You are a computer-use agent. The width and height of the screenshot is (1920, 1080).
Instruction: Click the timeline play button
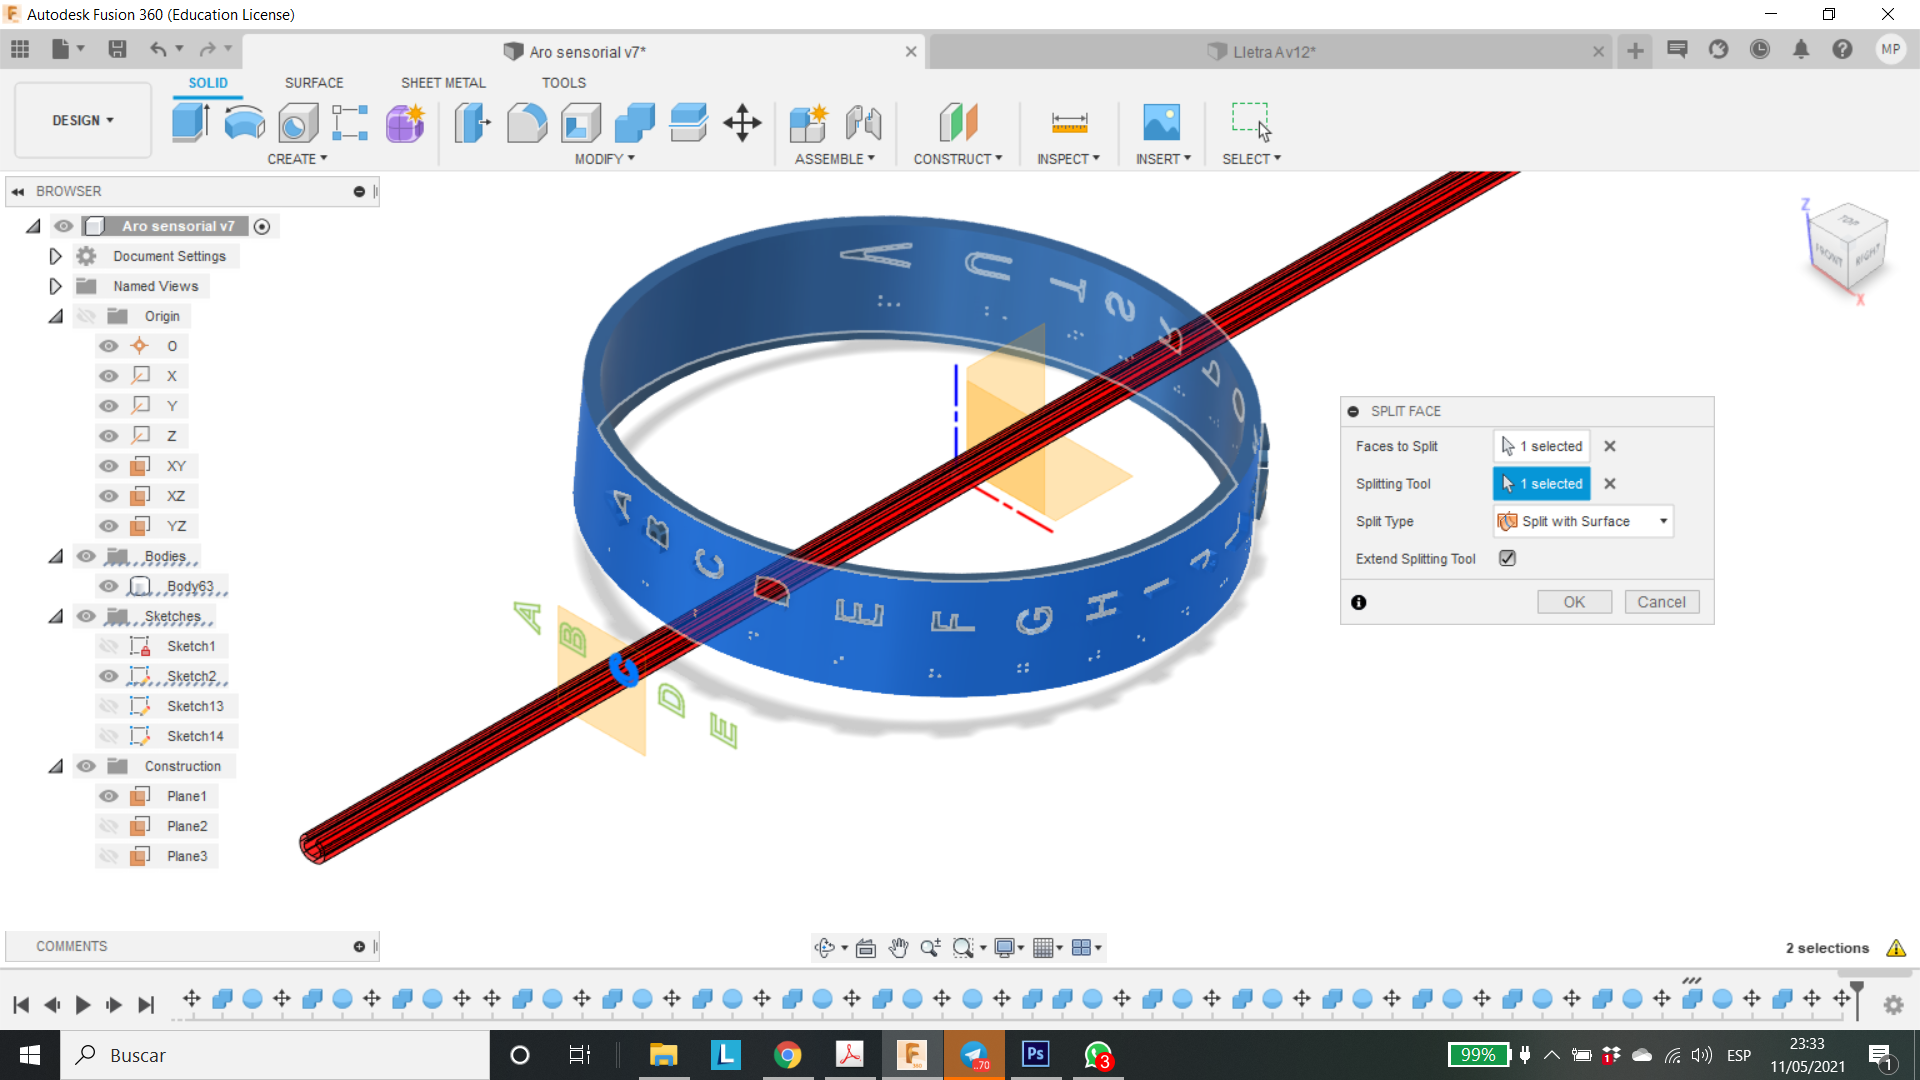[83, 1005]
